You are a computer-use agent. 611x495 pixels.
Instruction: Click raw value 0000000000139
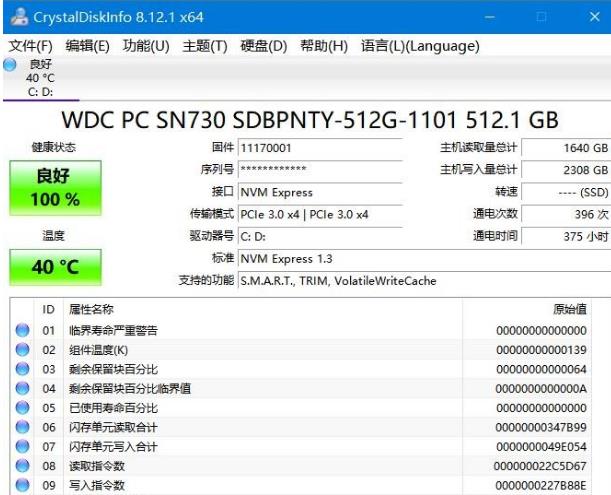(541, 350)
